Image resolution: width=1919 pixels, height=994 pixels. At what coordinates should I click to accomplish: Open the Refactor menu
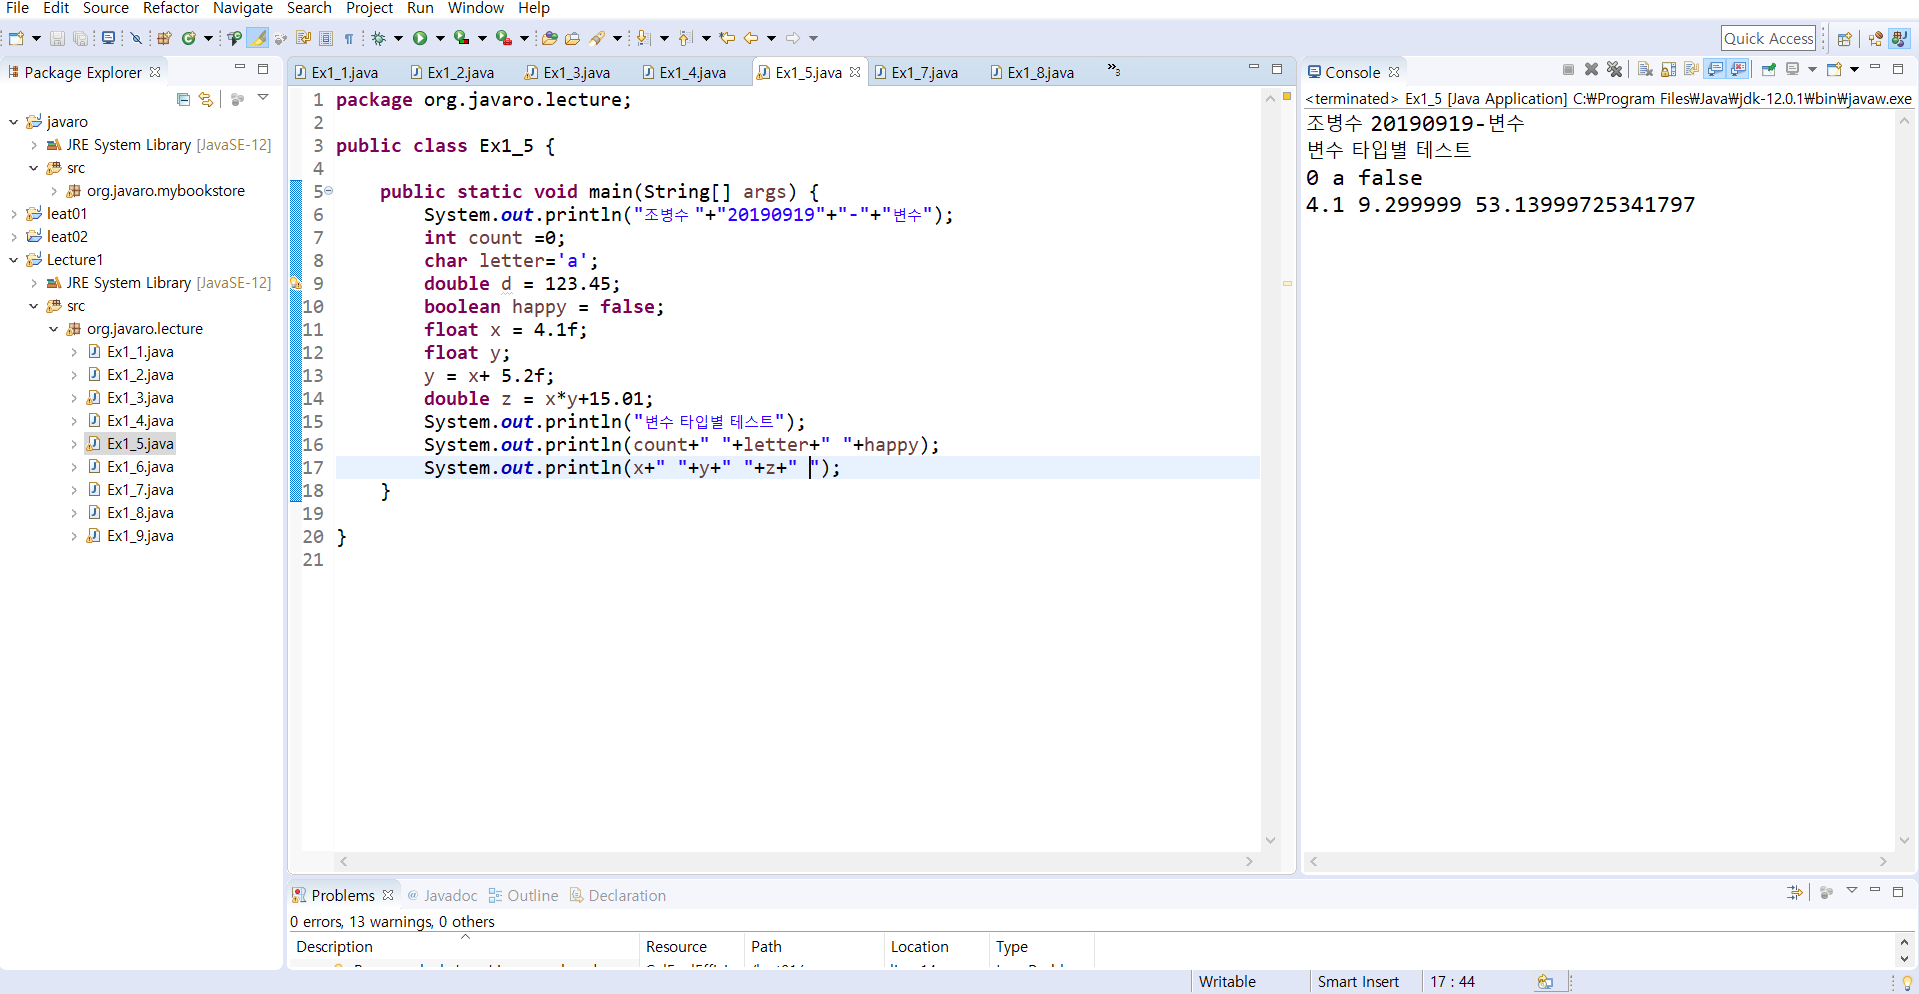[x=171, y=8]
